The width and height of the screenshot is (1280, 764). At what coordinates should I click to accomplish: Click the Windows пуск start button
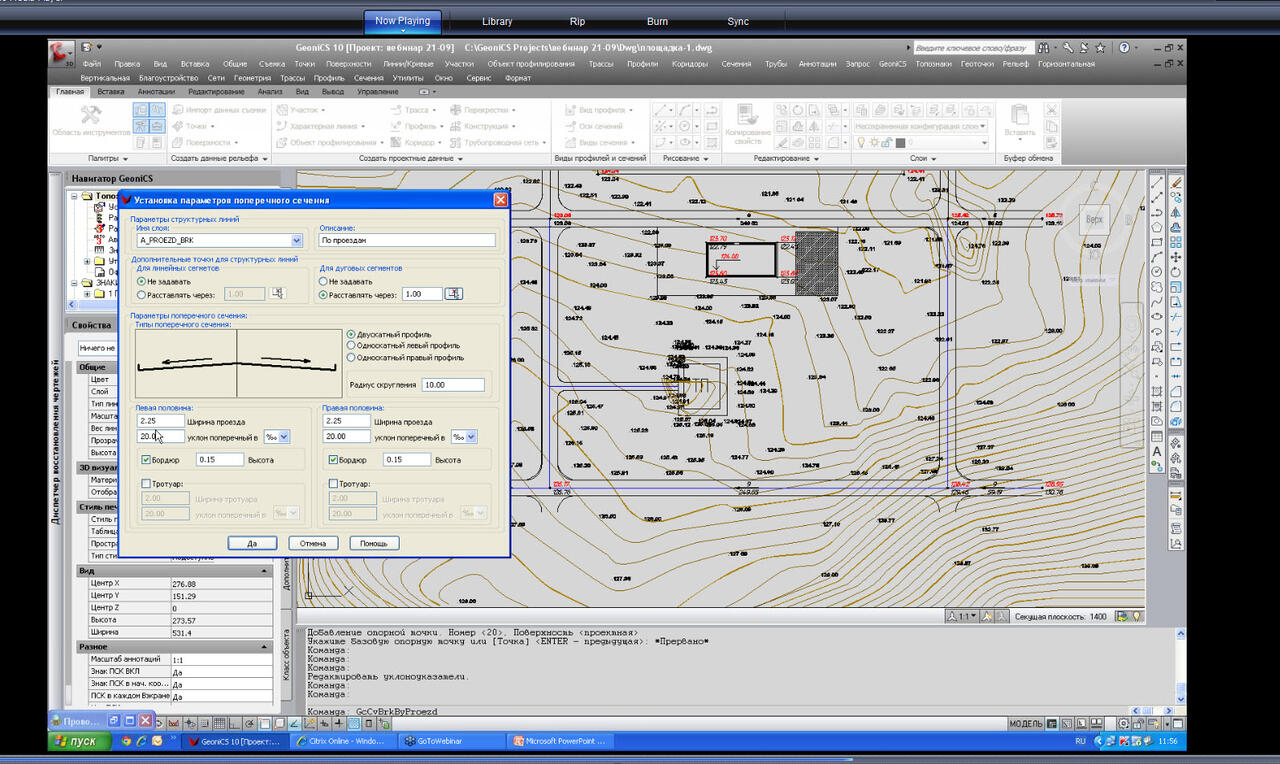point(78,741)
